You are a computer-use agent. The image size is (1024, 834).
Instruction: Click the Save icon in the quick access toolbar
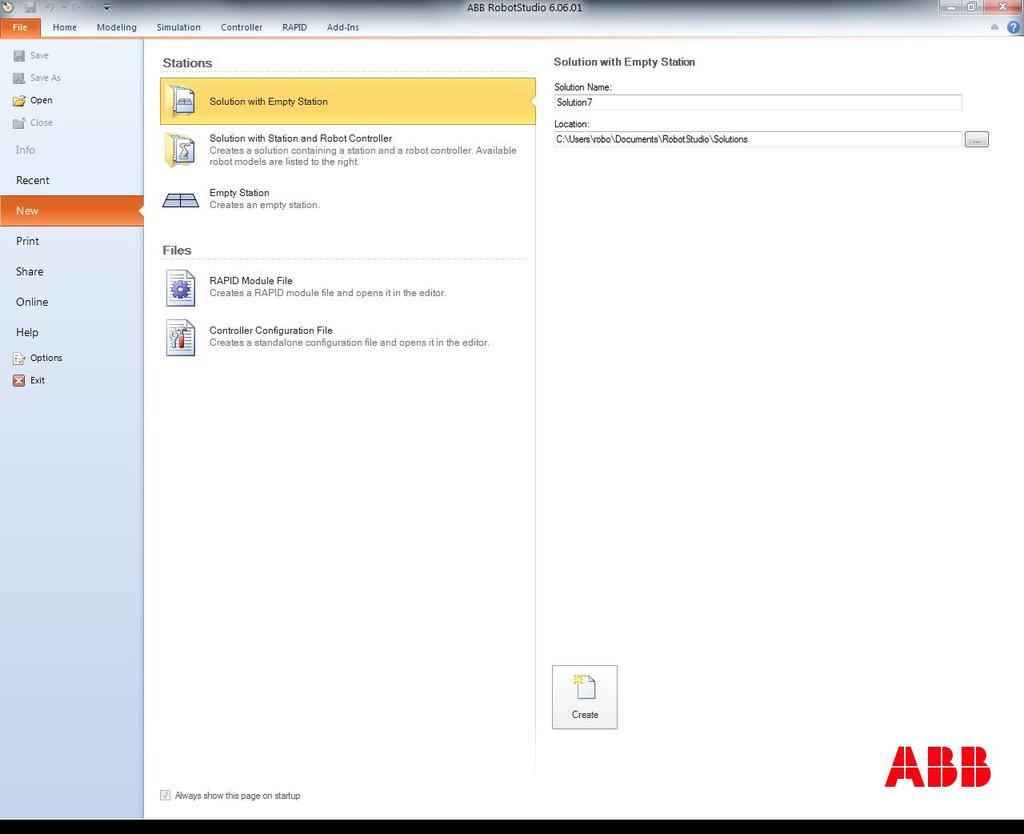tap(30, 8)
